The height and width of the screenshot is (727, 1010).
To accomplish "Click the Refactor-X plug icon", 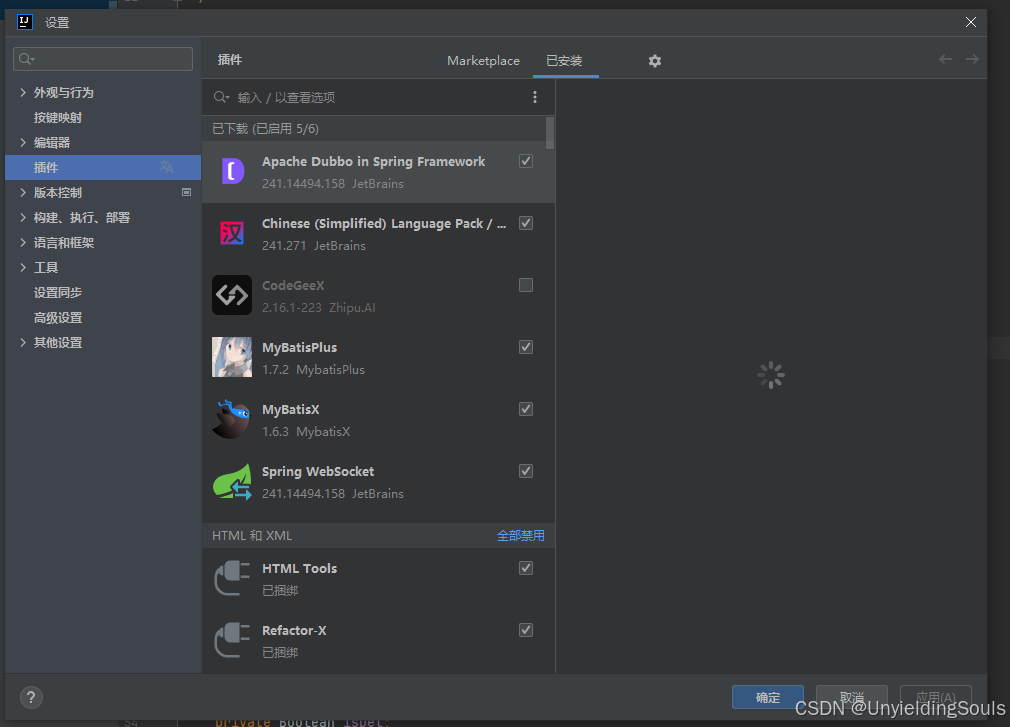I will [x=232, y=640].
